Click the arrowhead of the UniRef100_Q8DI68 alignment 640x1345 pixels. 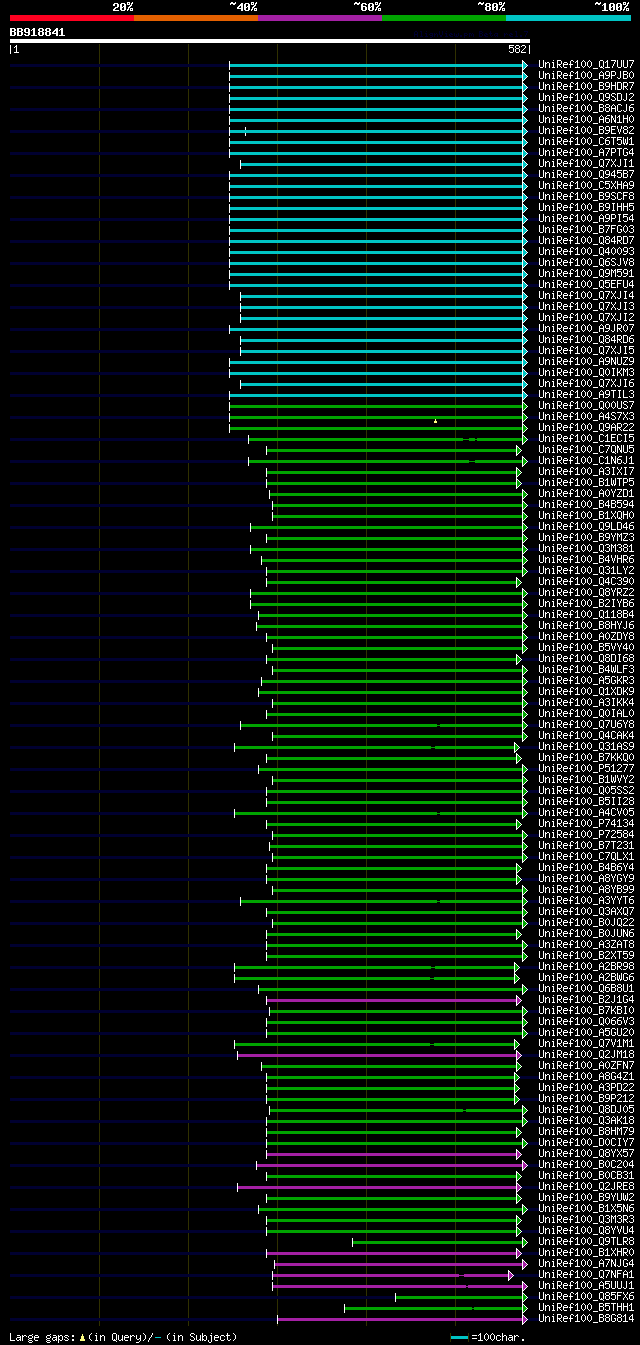tap(519, 658)
